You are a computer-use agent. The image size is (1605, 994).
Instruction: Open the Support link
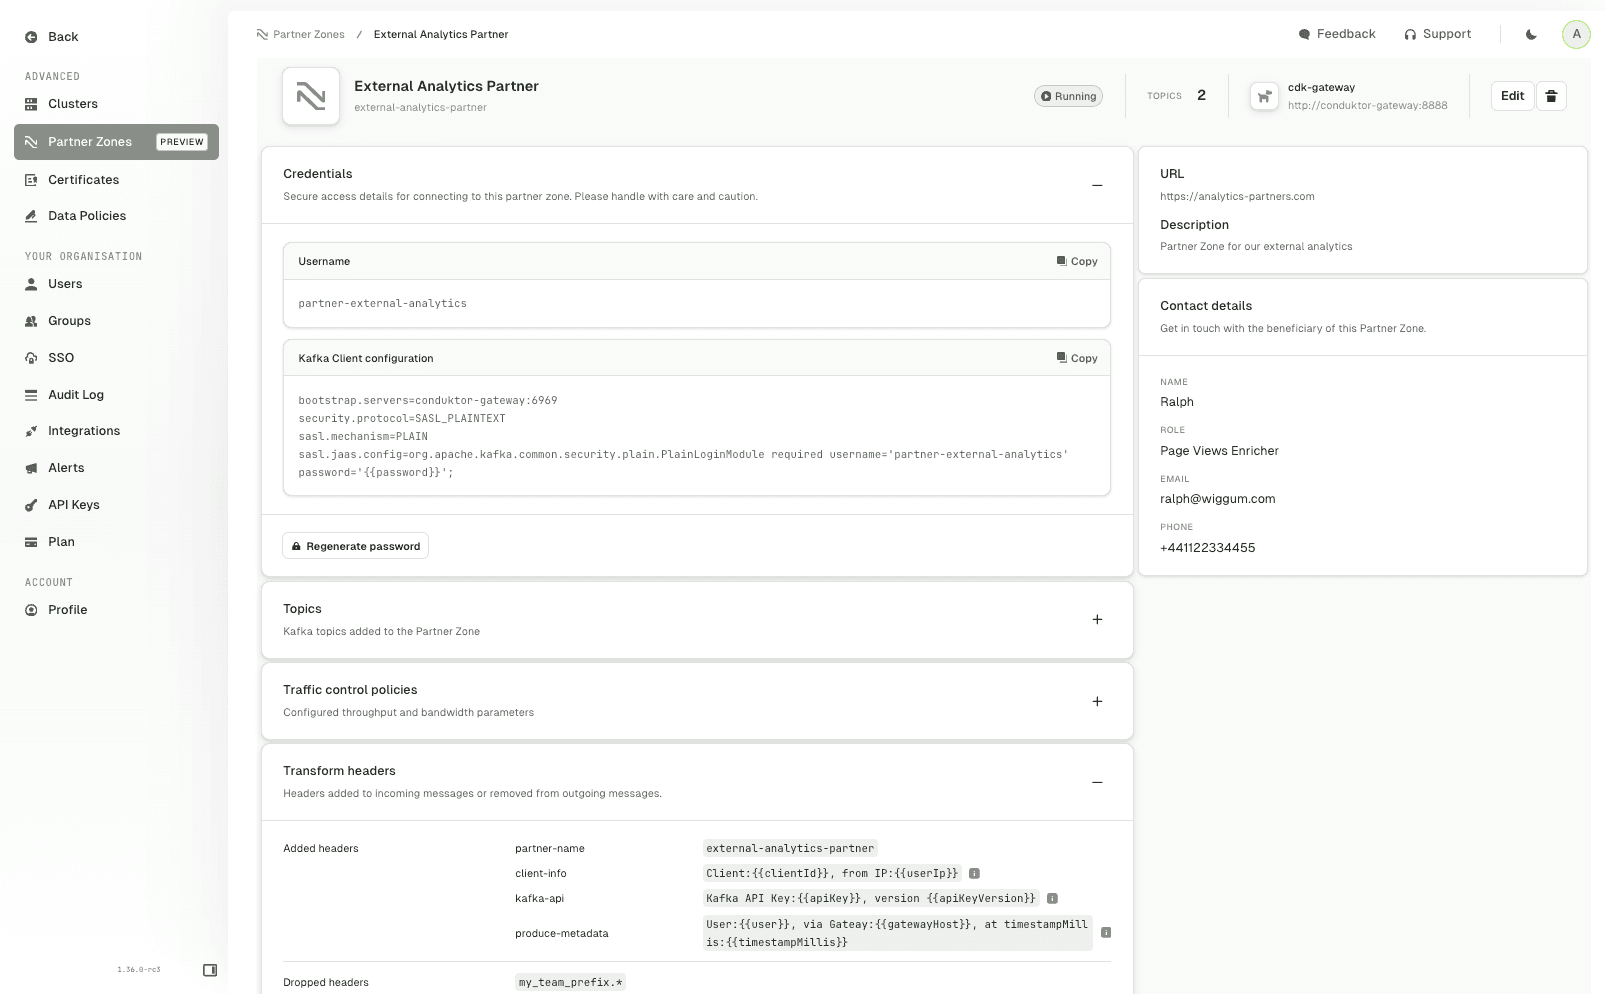[1437, 34]
